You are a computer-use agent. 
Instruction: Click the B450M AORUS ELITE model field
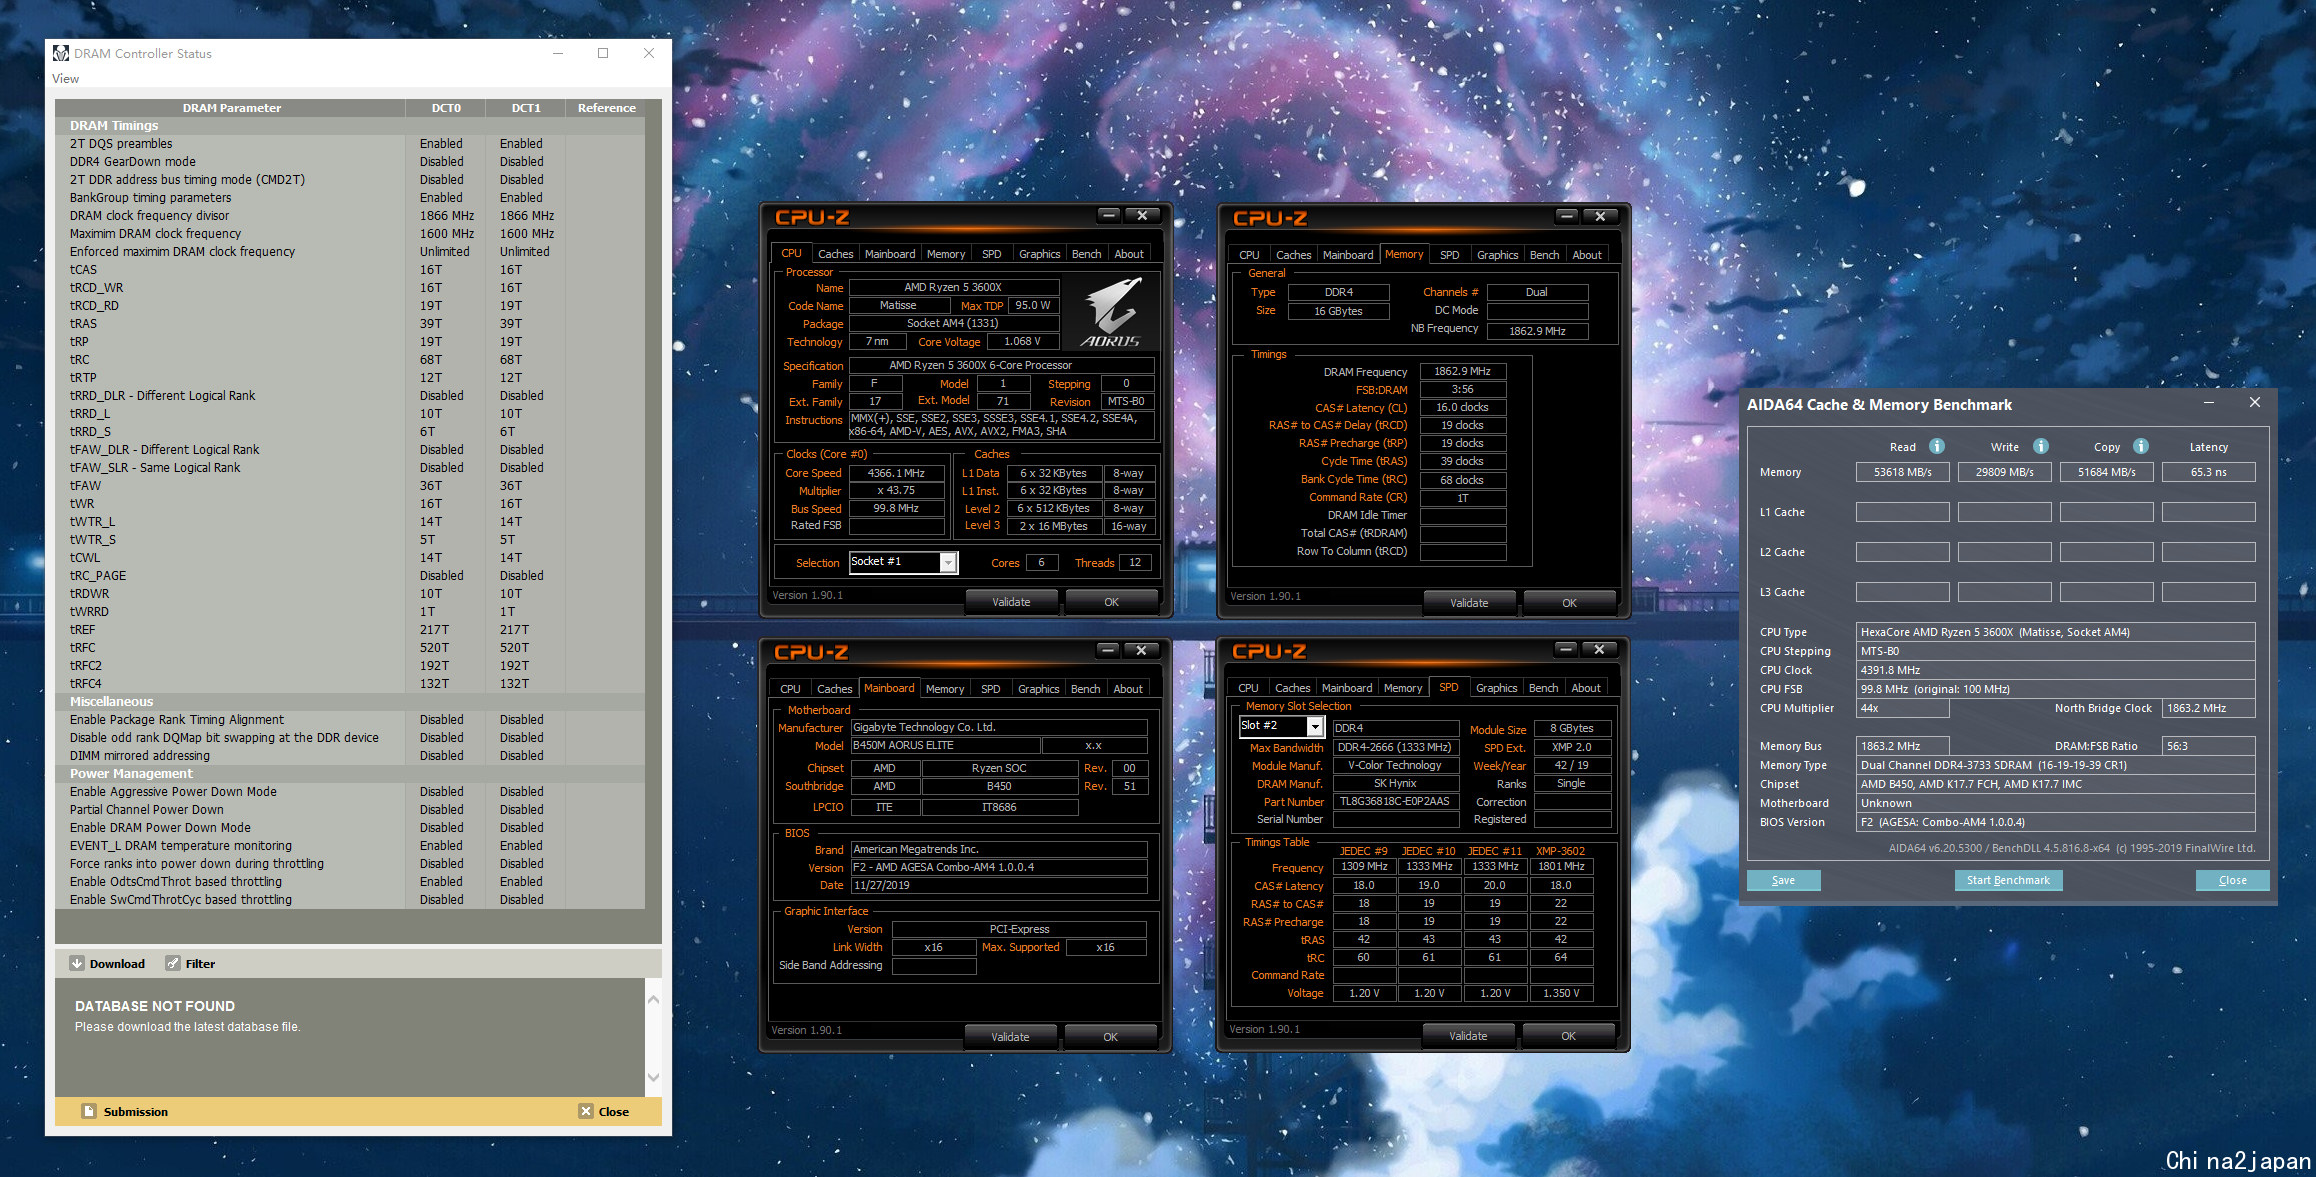(x=944, y=745)
